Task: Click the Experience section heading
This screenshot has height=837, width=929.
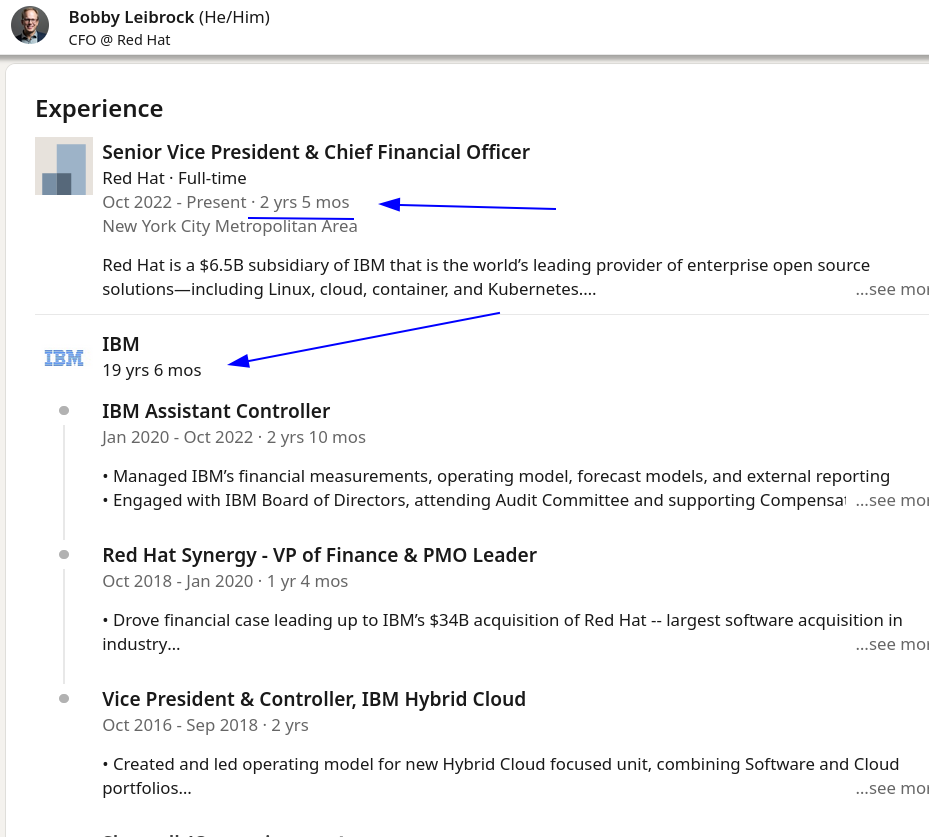Action: 99,109
